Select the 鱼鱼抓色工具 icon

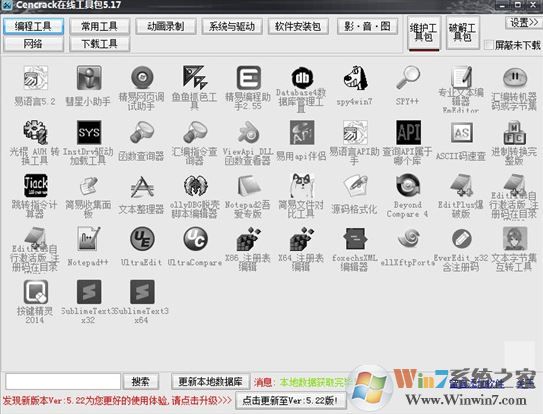point(195,78)
